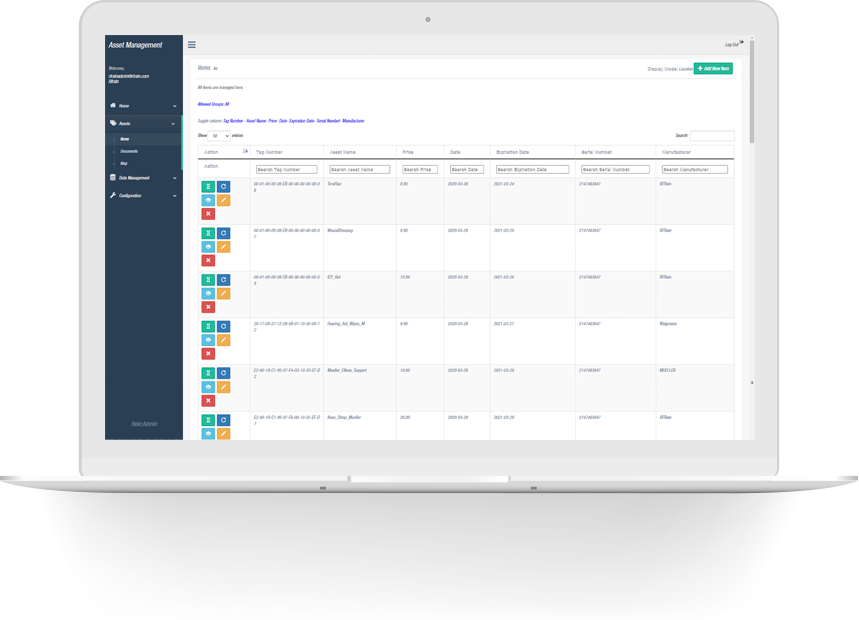Click the orange pencil edit icon for ICY_Hot
Image resolution: width=859 pixels, height=620 pixels.
(x=224, y=294)
